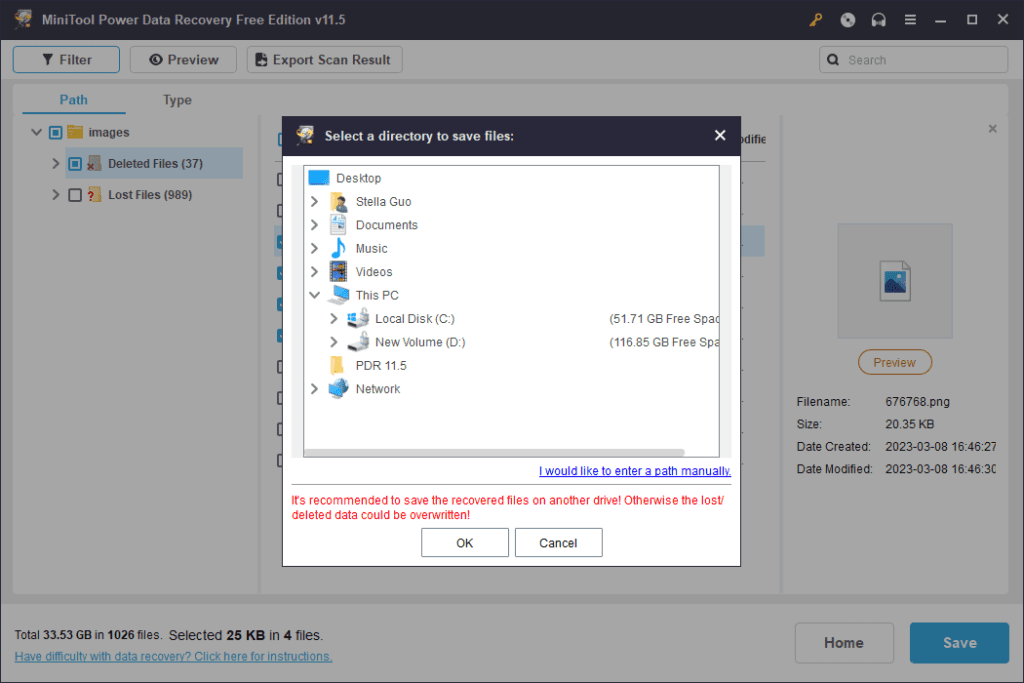Click the Stella Guo user folder icon
Screen dimensions: 1024x683
pyautogui.click(x=338, y=202)
